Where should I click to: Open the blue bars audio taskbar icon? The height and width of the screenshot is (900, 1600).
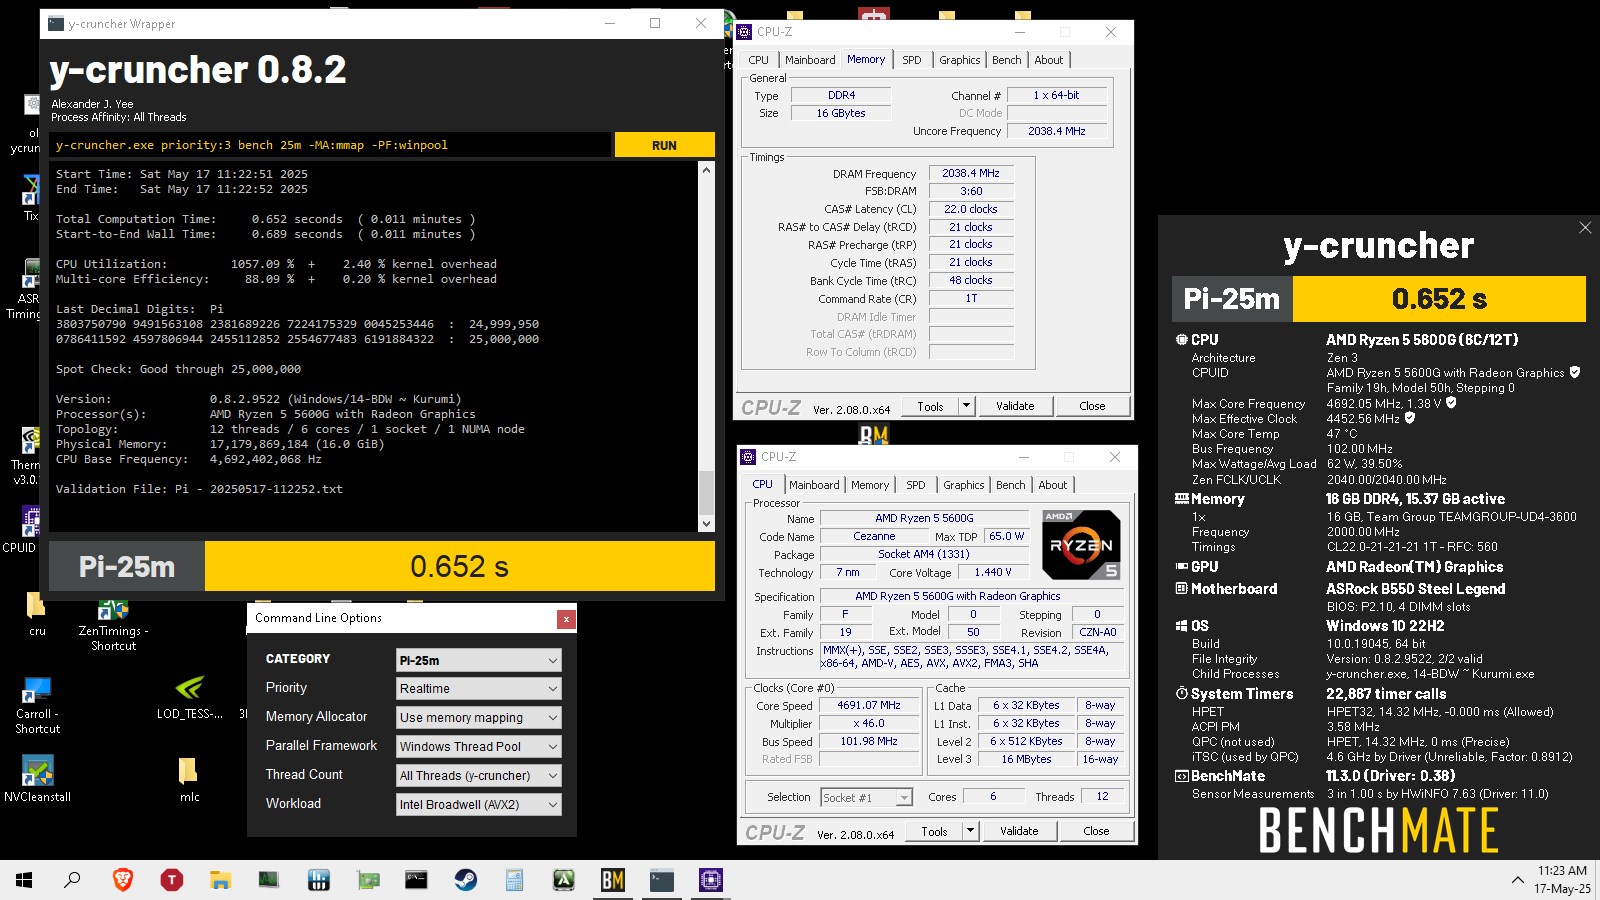tap(319, 880)
